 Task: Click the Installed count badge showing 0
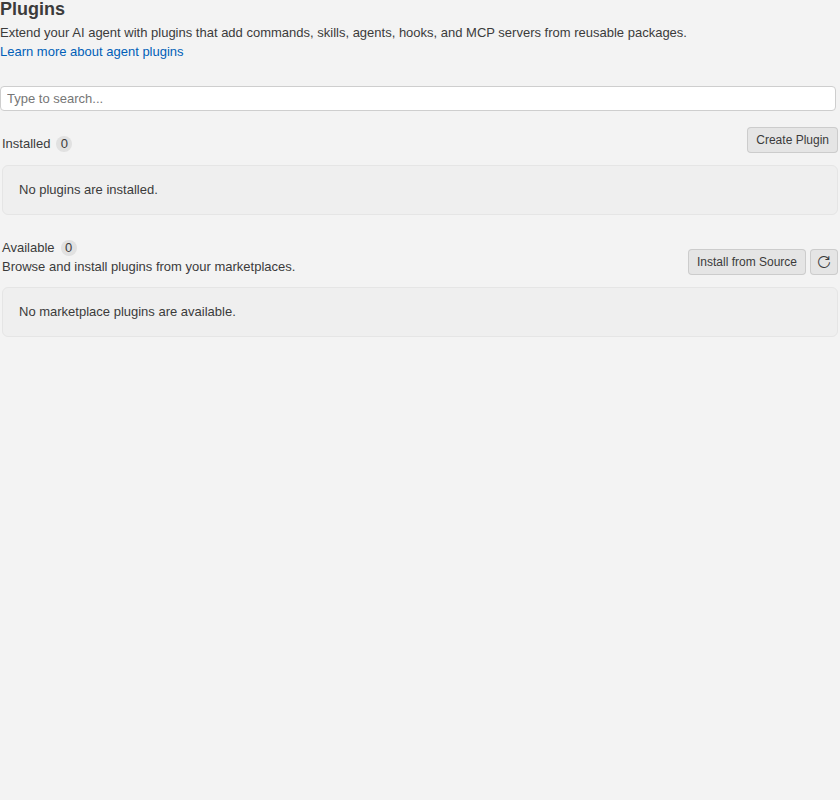[64, 144]
